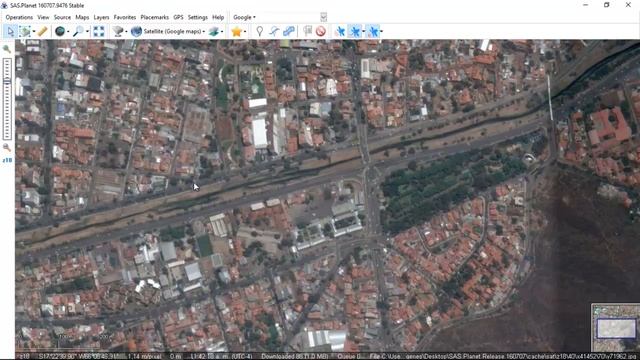
Task: Expand the layers stack dropdown arrow
Action: point(222,31)
